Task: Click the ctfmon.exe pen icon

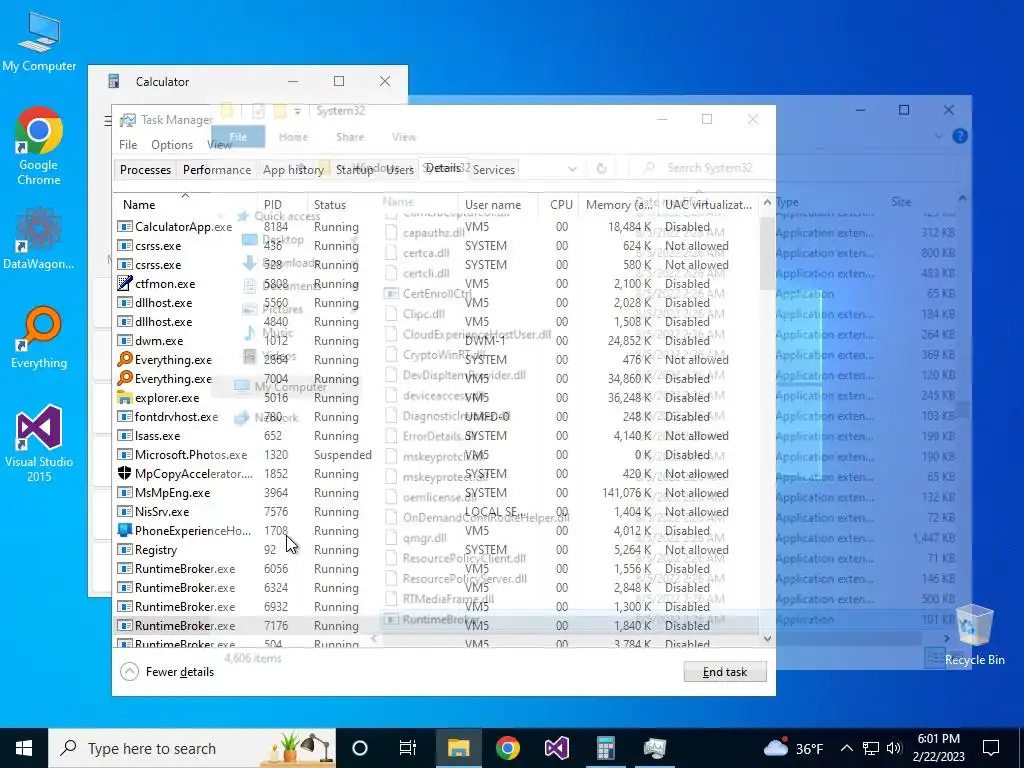Action: point(124,283)
